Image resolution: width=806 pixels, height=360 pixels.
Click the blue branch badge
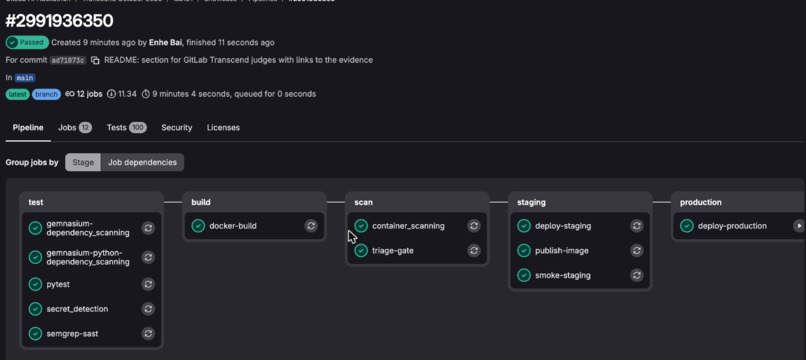point(47,94)
